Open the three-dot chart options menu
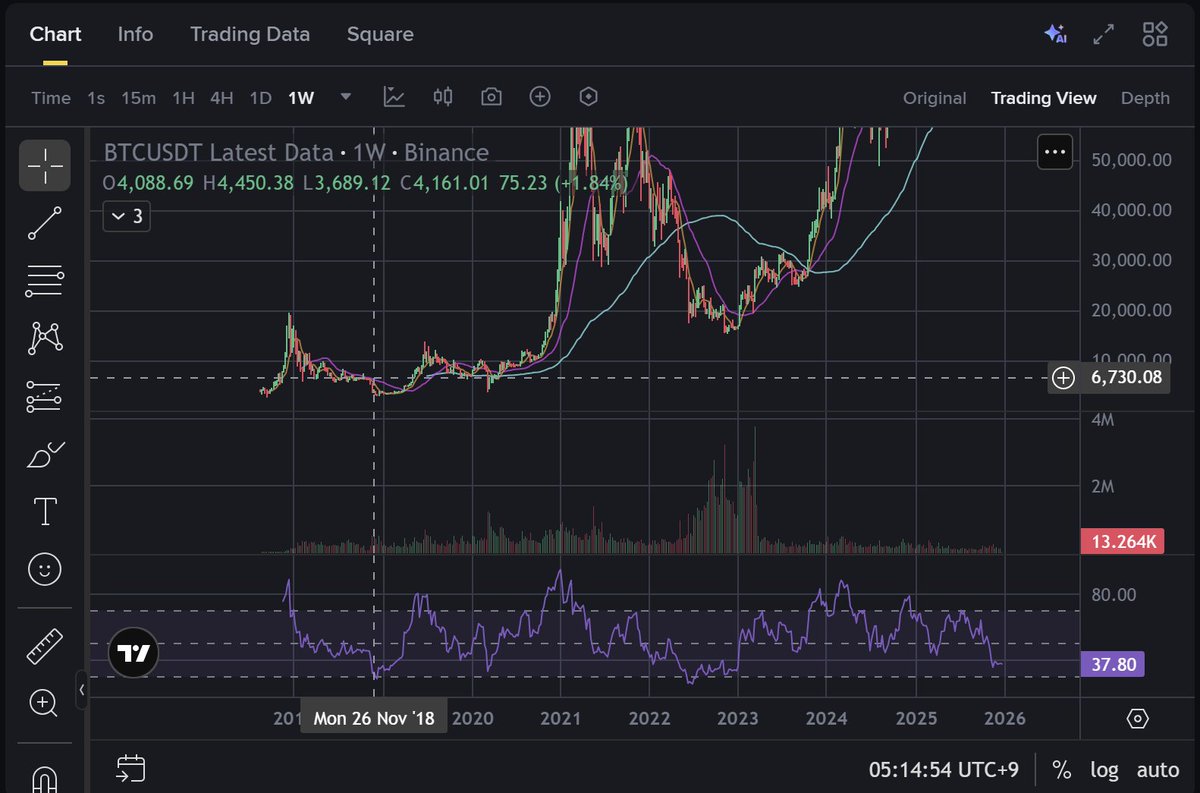 1055,153
